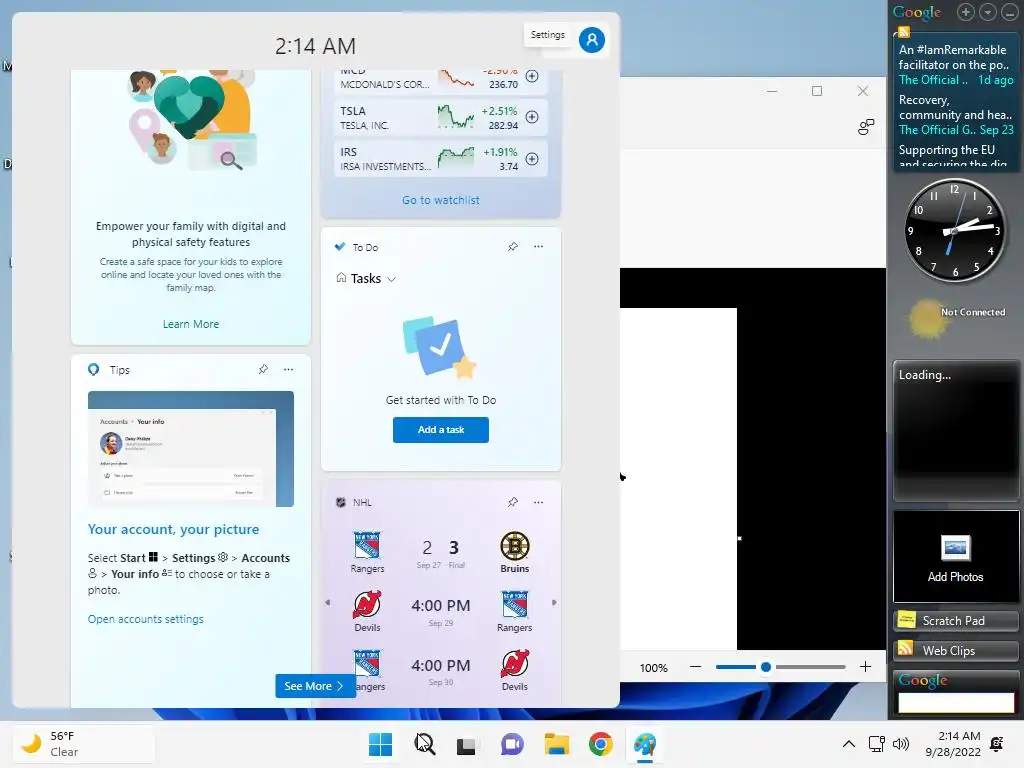Open network status tray icon

[876, 744]
